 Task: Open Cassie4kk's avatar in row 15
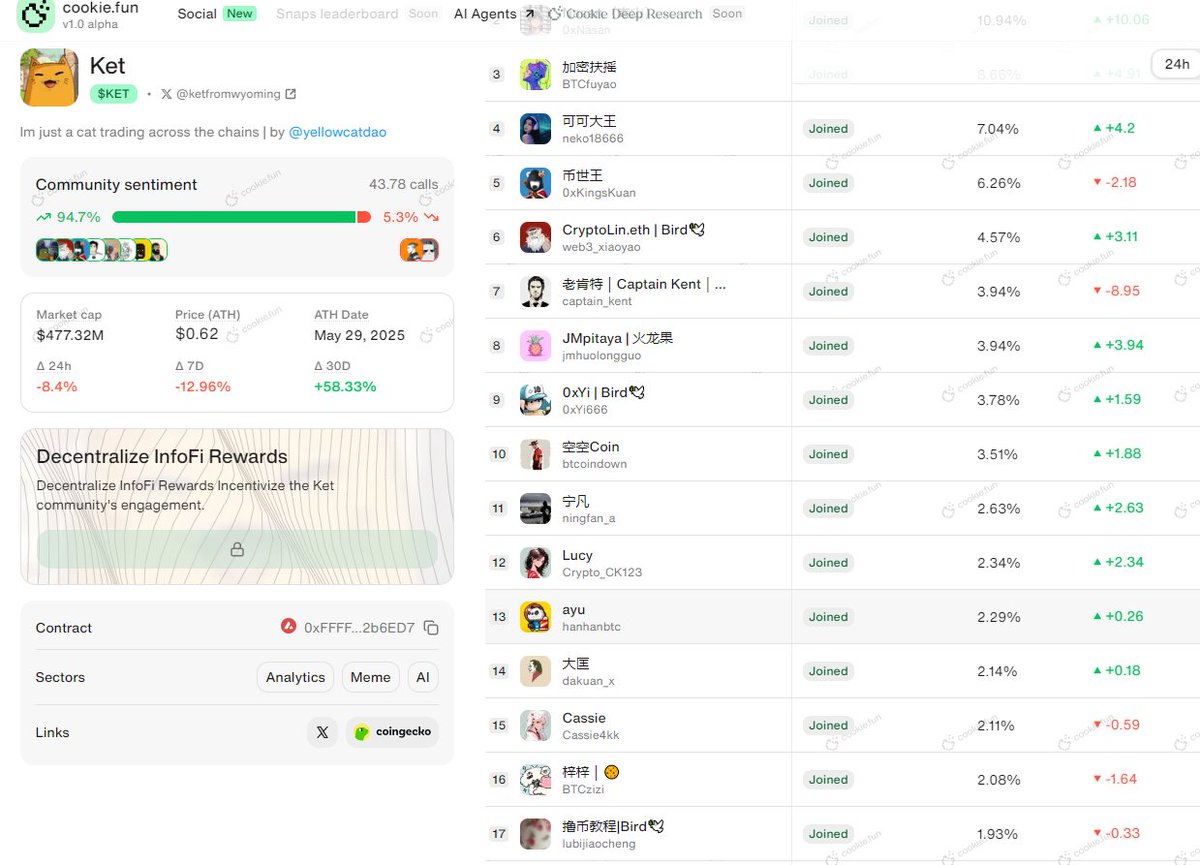click(x=536, y=725)
